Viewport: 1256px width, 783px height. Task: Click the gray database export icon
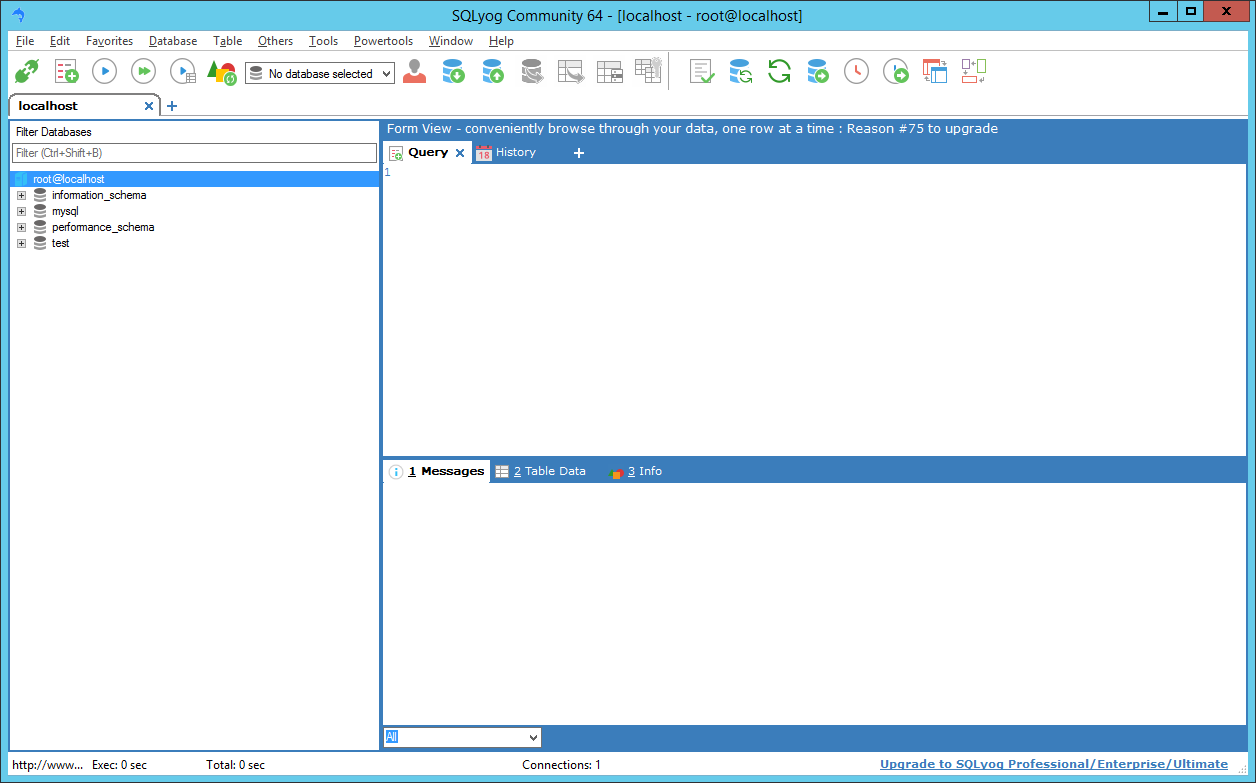pos(531,72)
